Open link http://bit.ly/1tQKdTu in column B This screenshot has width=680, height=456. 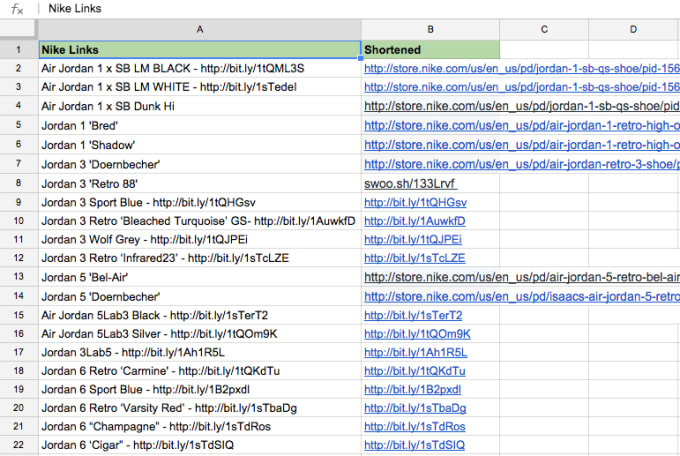[x=415, y=371]
